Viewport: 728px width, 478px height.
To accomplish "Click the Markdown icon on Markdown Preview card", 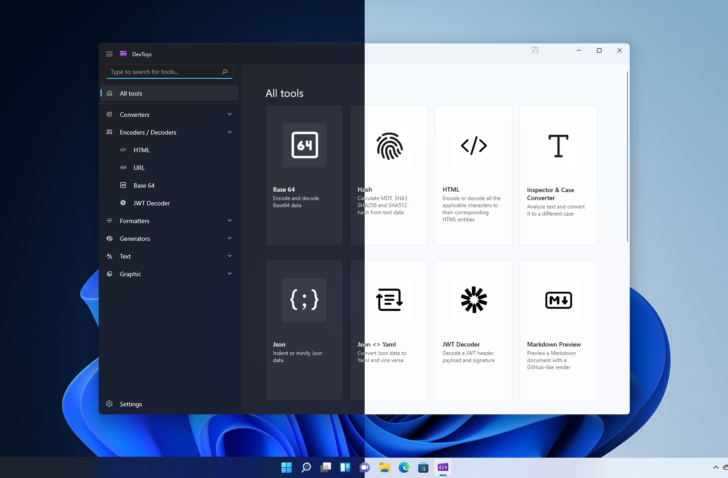I will click(558, 300).
